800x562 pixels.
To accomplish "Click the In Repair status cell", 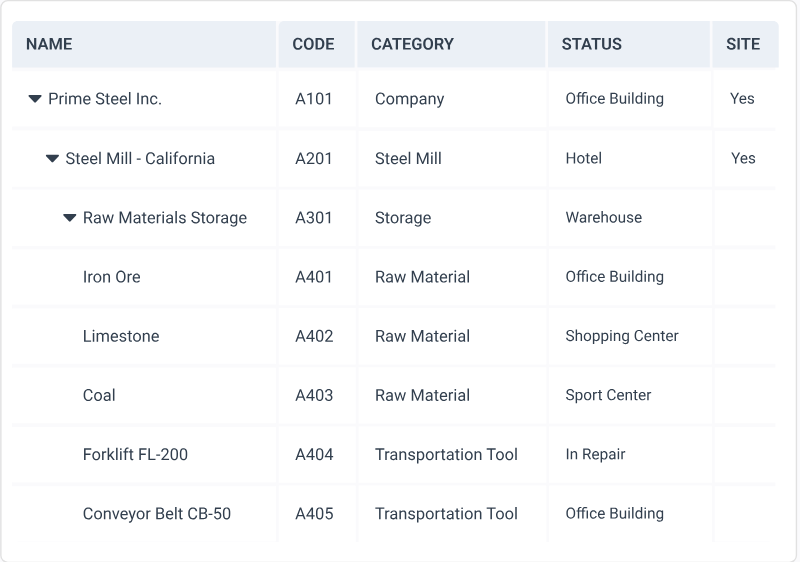I will pyautogui.click(x=595, y=454).
